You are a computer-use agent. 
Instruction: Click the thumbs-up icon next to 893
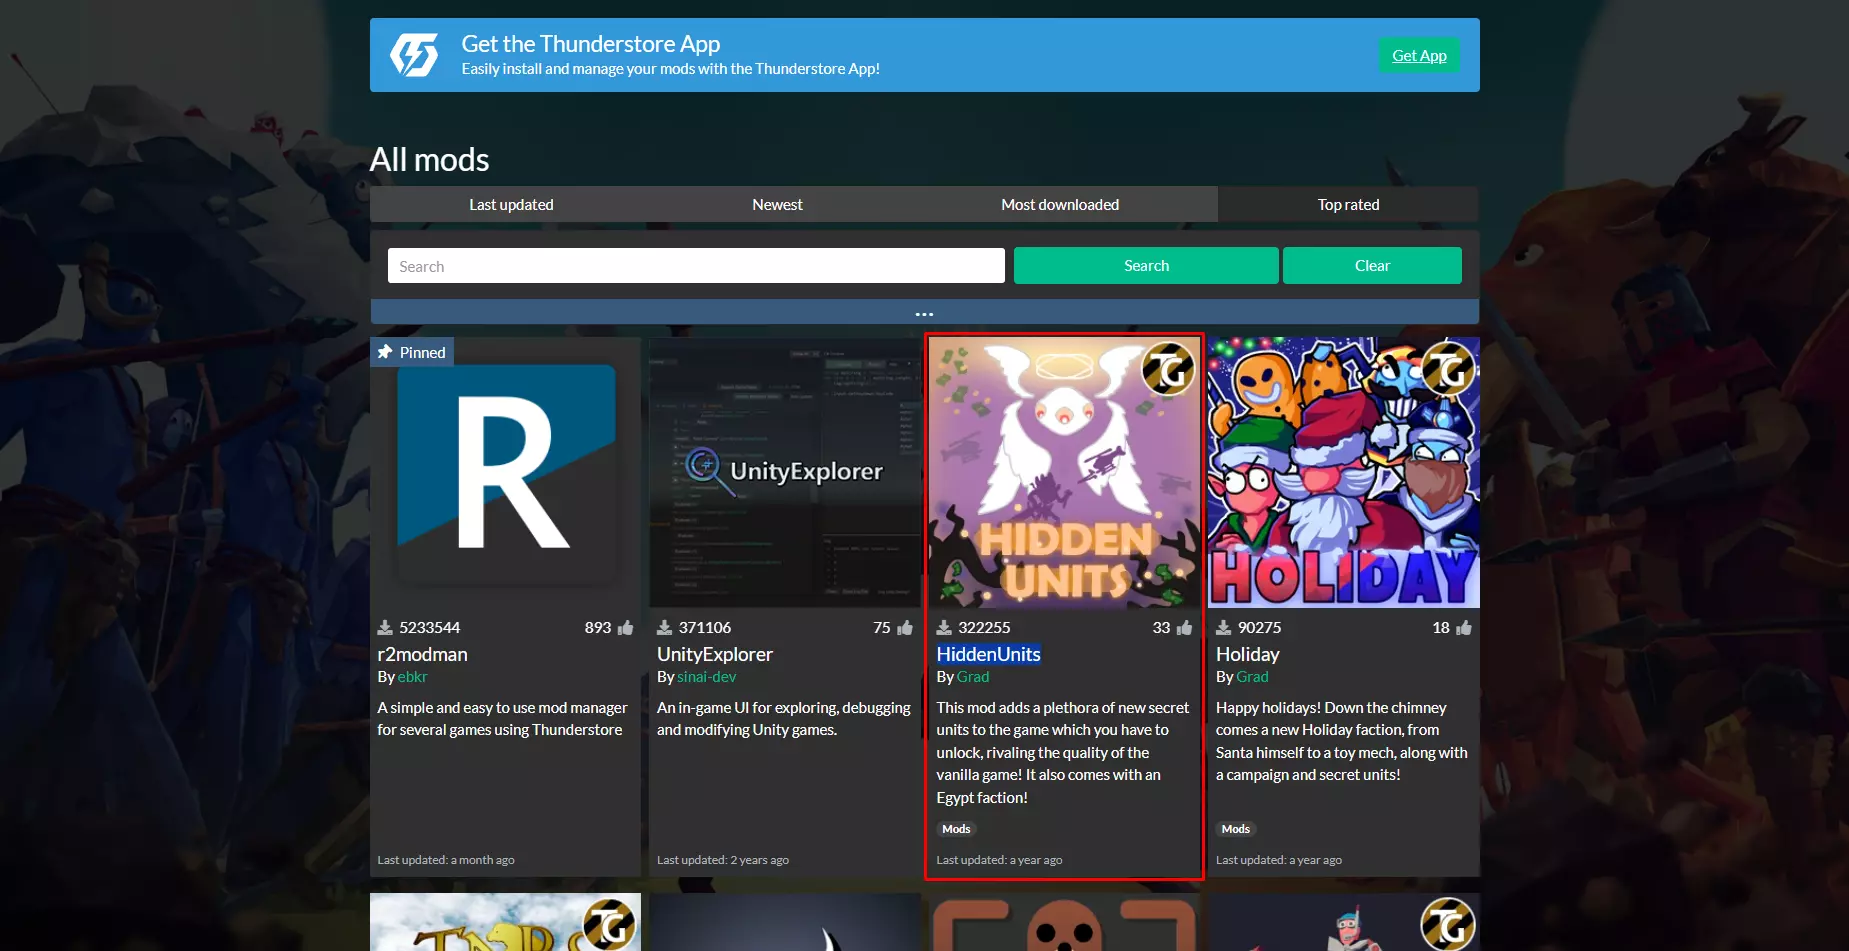click(x=625, y=628)
